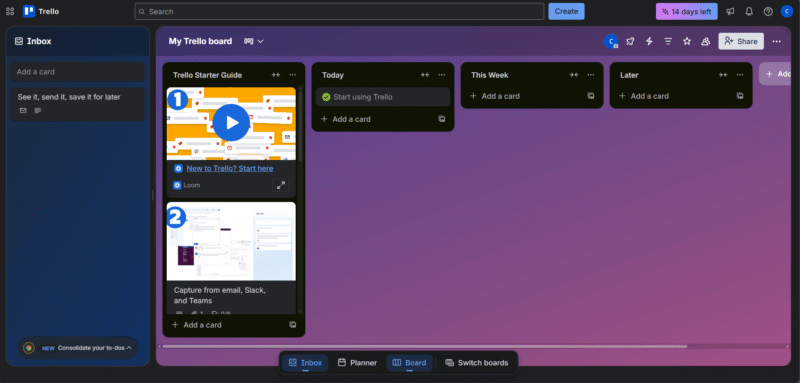The image size is (800, 383).
Task: Click the Trello logo
Action: 41,11
